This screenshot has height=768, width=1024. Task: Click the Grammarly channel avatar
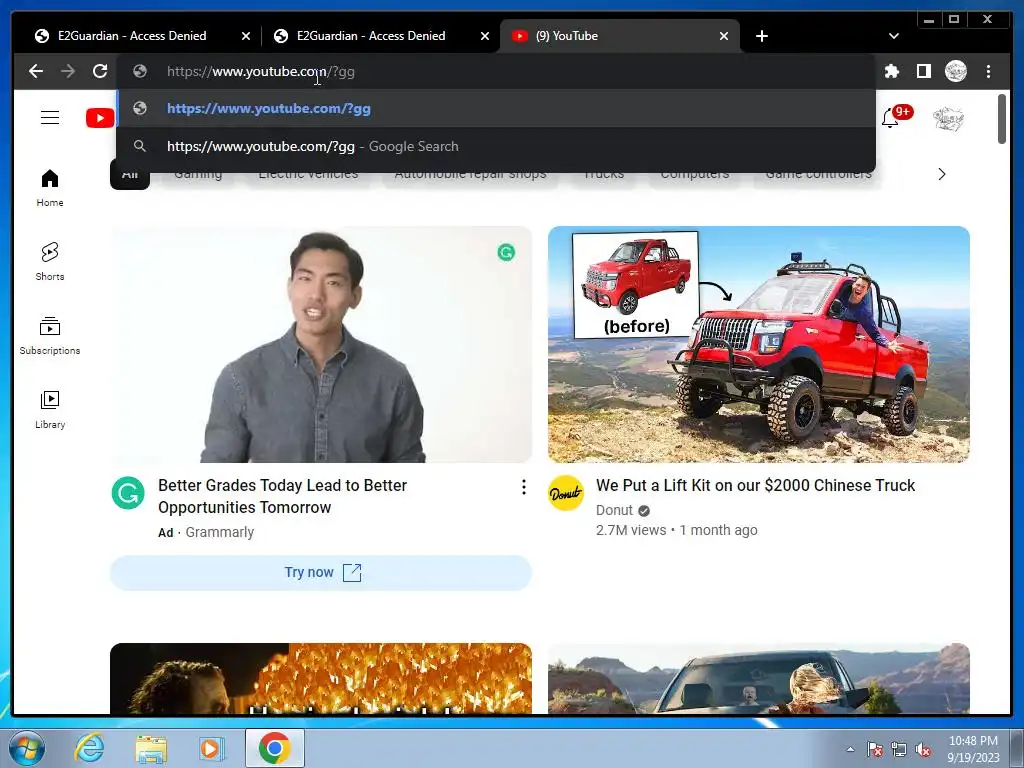pos(128,493)
